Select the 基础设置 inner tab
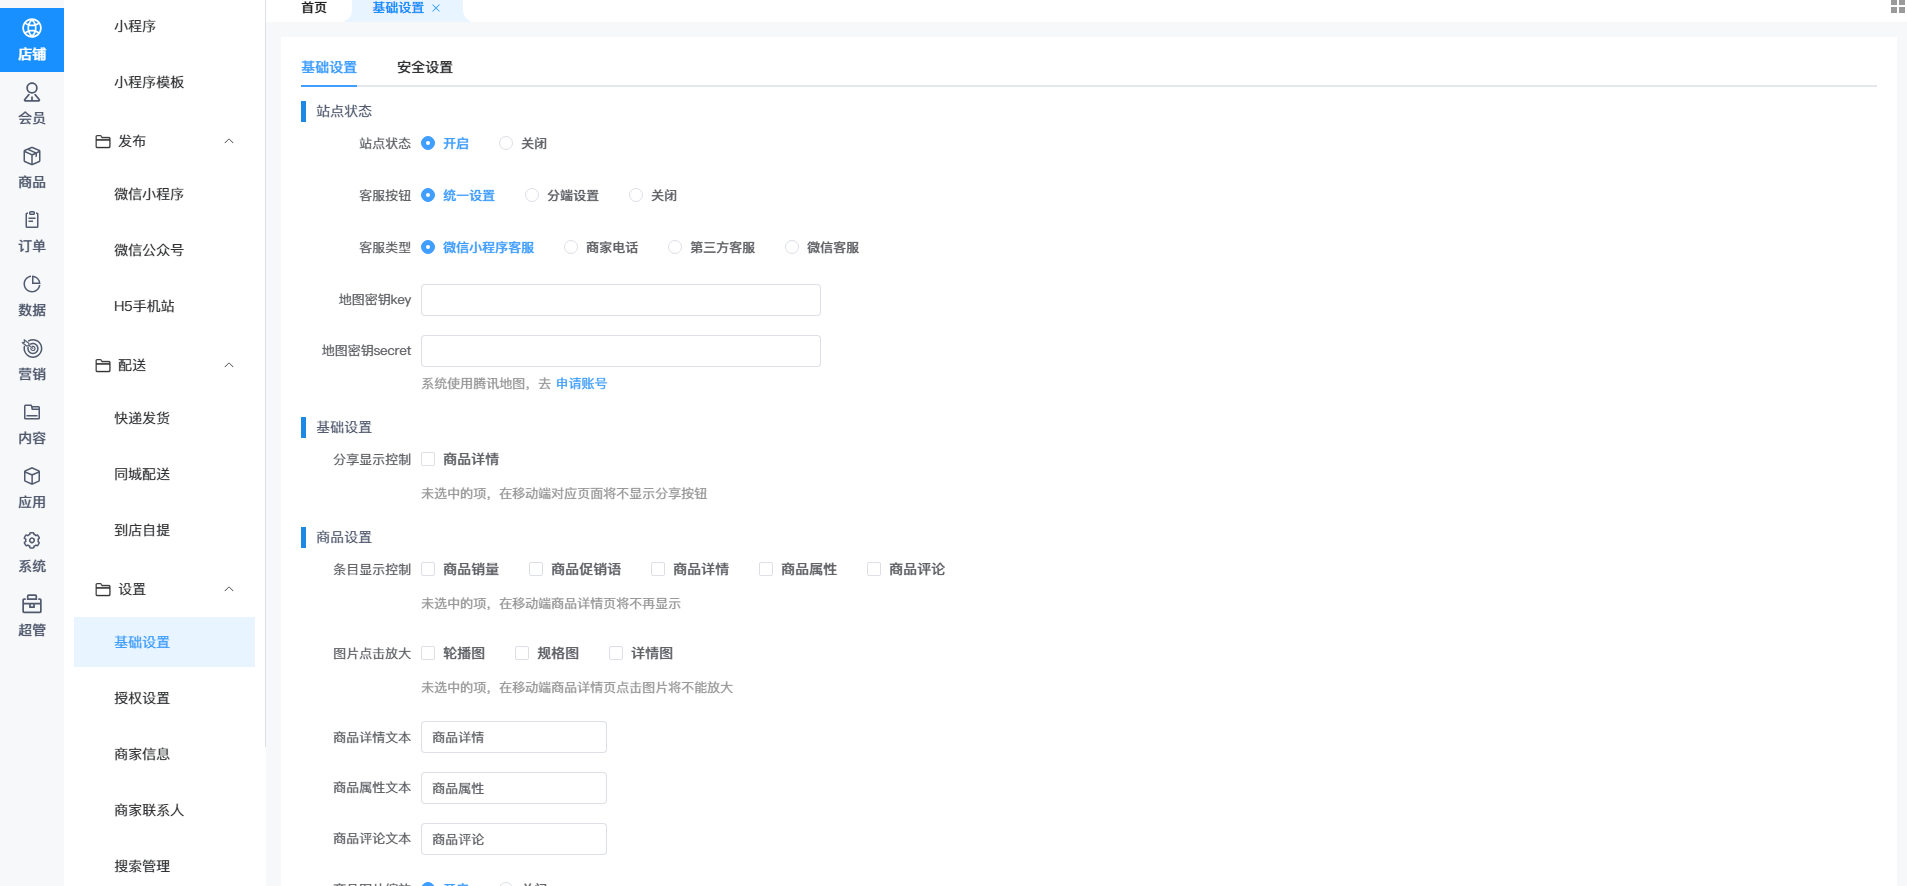The width and height of the screenshot is (1907, 886). [329, 67]
